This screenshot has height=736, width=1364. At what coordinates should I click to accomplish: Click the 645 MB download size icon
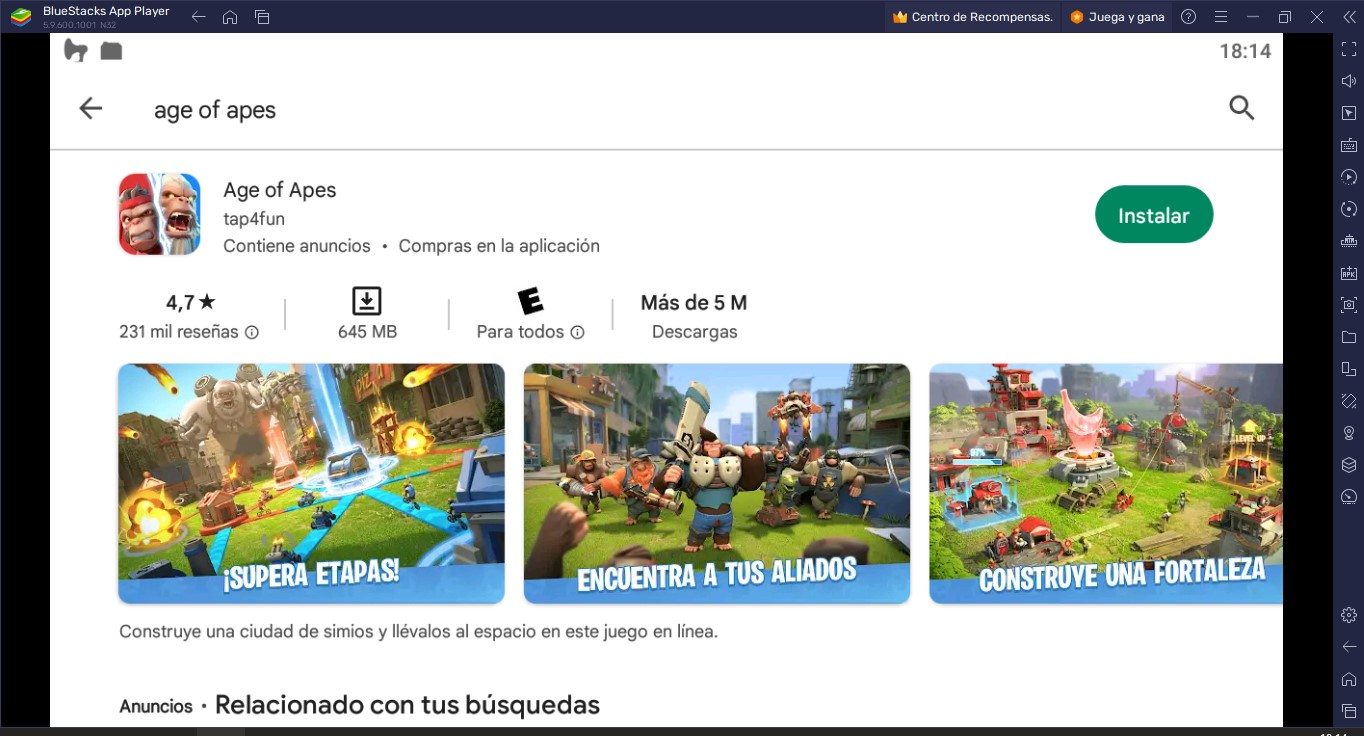click(367, 301)
